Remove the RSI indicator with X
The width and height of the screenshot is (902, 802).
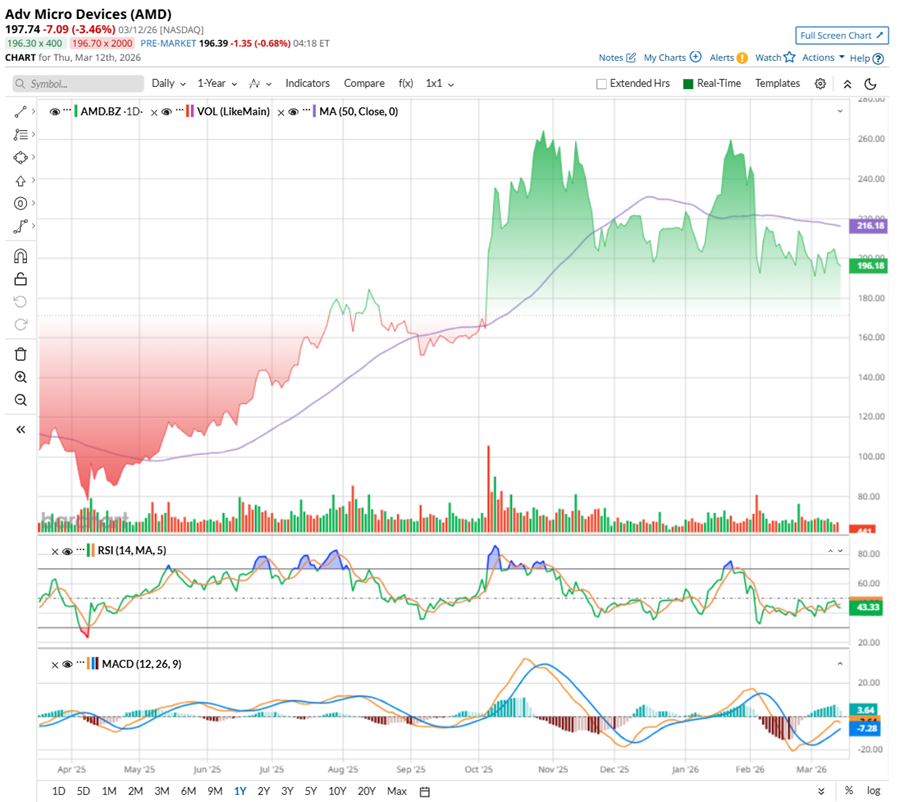[55, 552]
